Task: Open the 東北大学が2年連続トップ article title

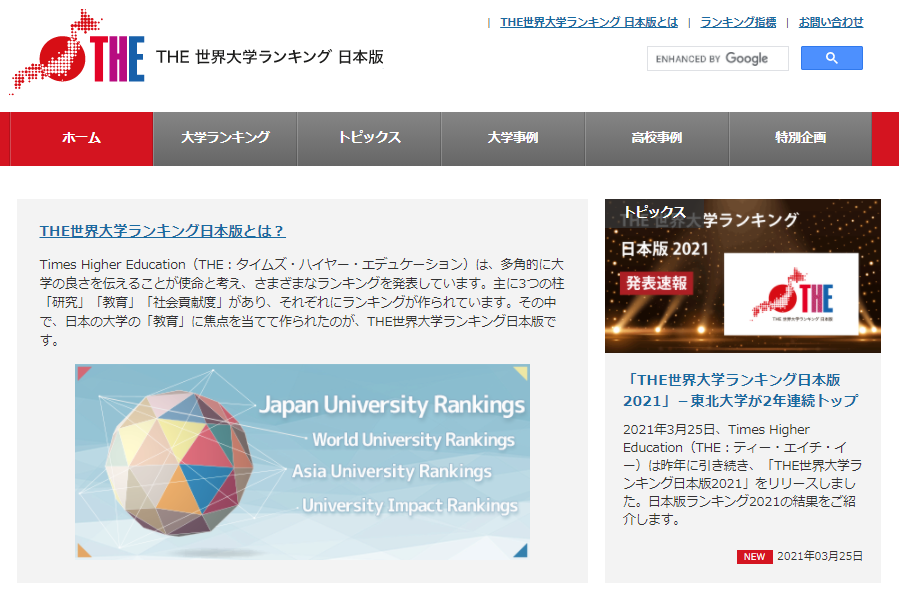Action: pos(740,390)
